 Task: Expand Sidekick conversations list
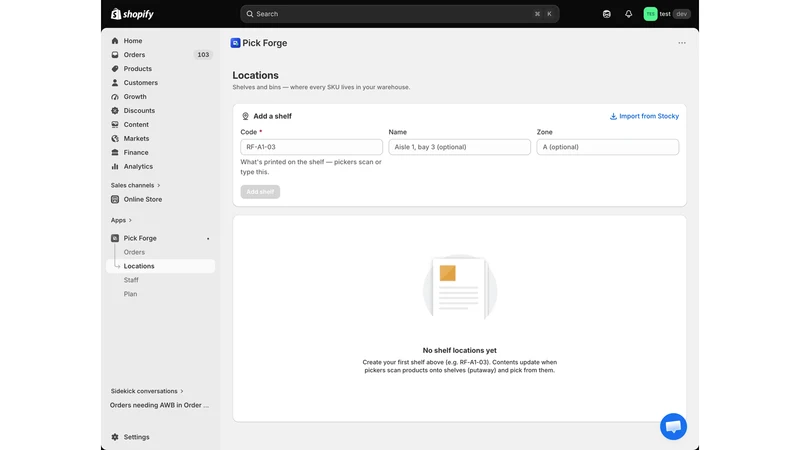[x=147, y=391]
